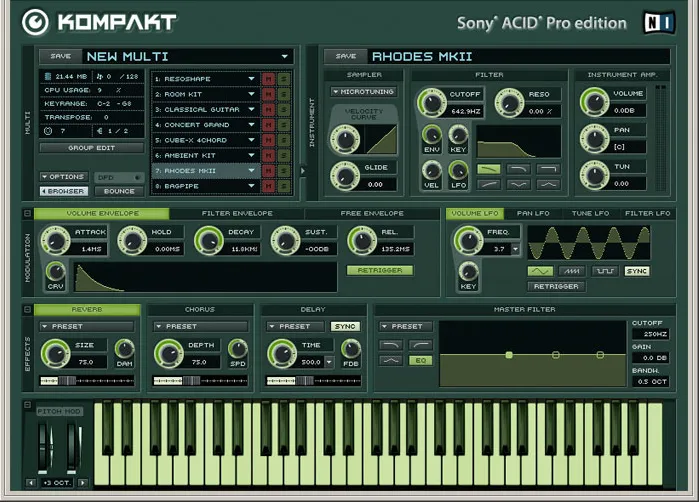Click the instrument SAVE button
The width and height of the screenshot is (699, 502).
pyautogui.click(x=345, y=56)
